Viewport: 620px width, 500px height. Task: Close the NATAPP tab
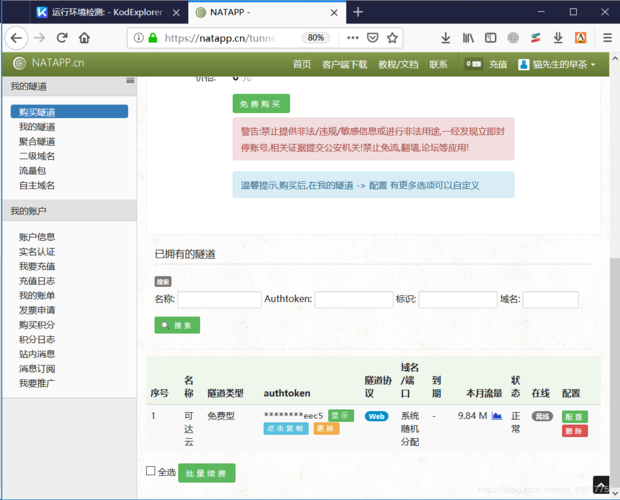334,13
